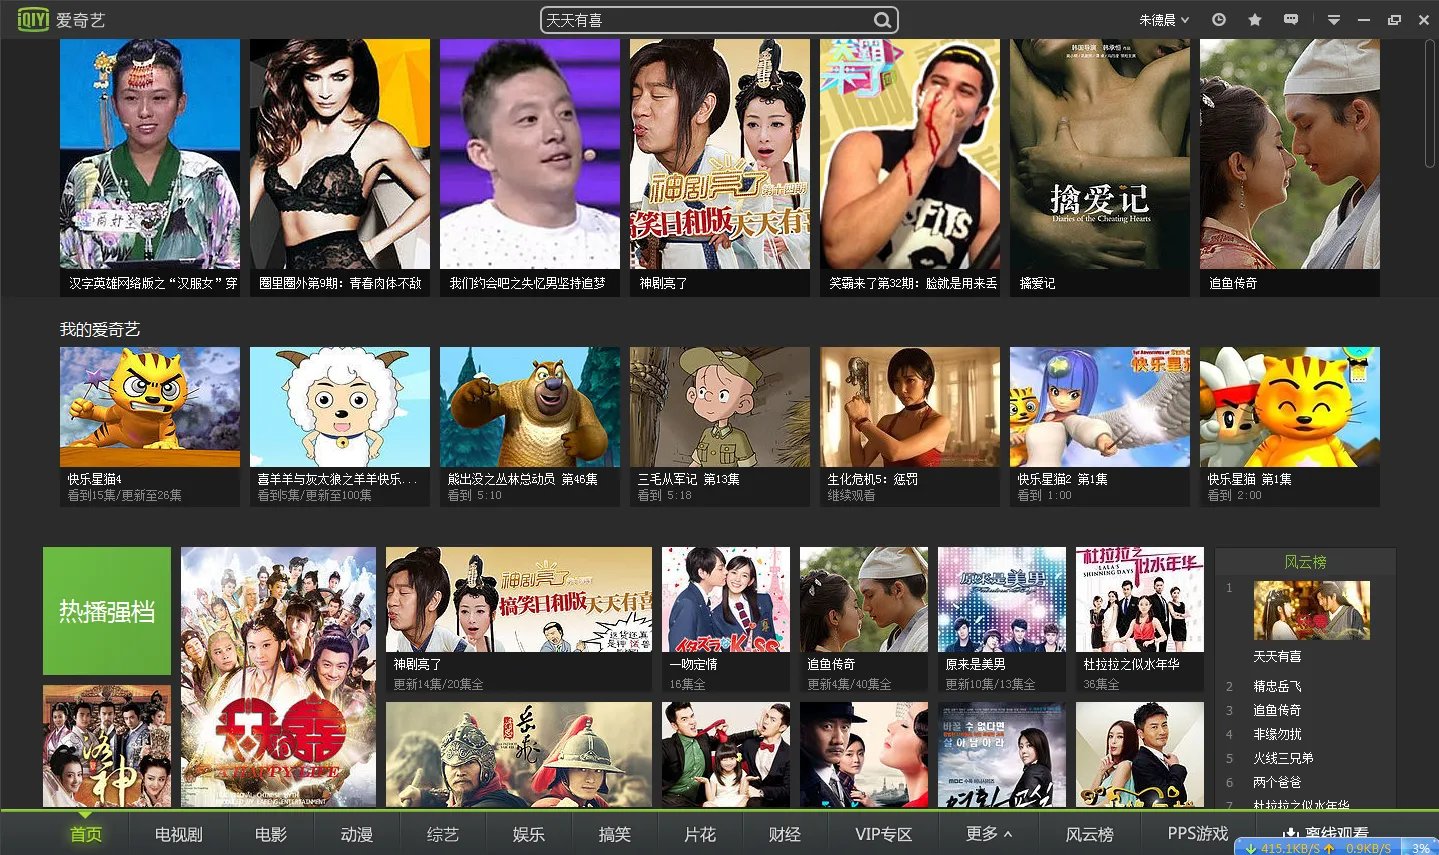Open the VIP专区 tab
This screenshot has height=855, width=1439.
point(883,834)
